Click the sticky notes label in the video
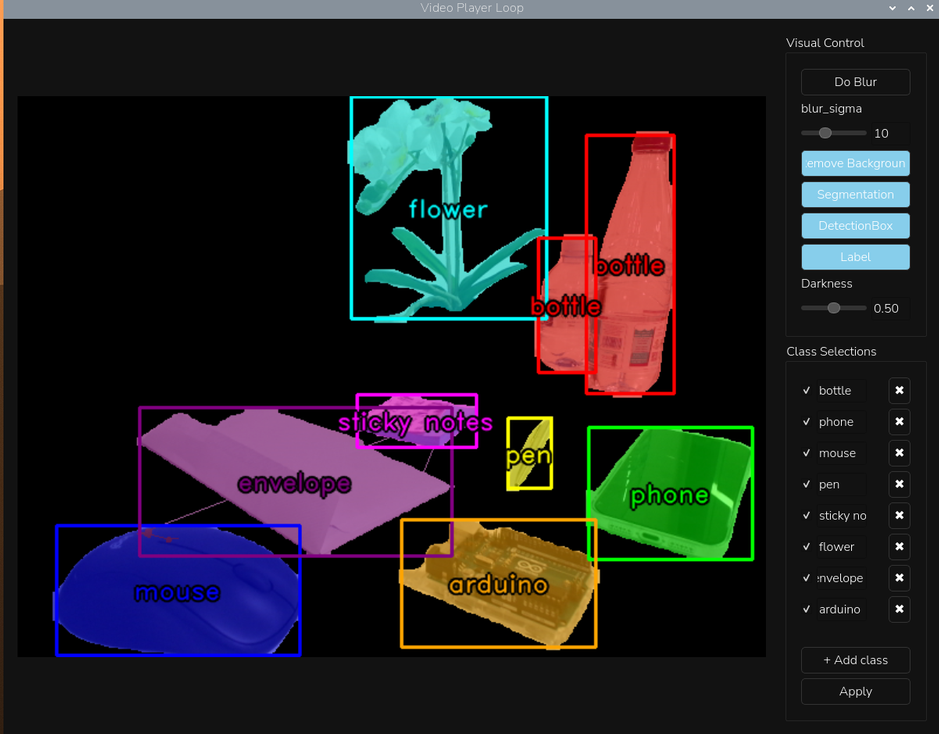The width and height of the screenshot is (939, 734). 415,423
